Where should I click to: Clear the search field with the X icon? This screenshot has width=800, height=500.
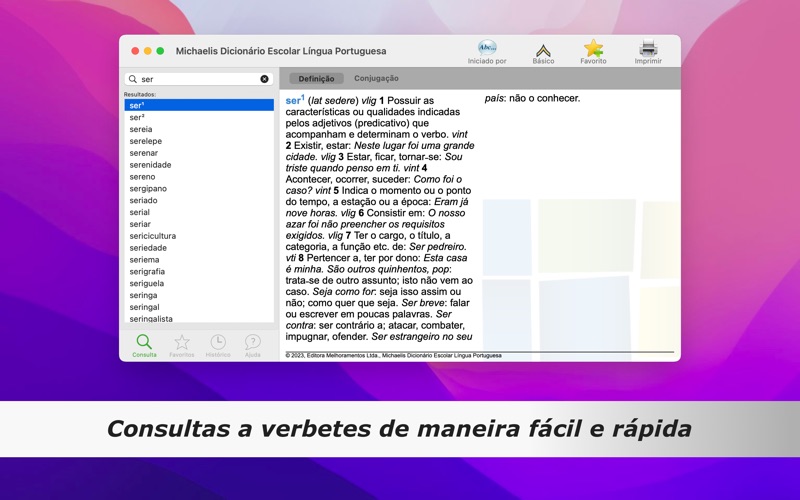[x=264, y=79]
